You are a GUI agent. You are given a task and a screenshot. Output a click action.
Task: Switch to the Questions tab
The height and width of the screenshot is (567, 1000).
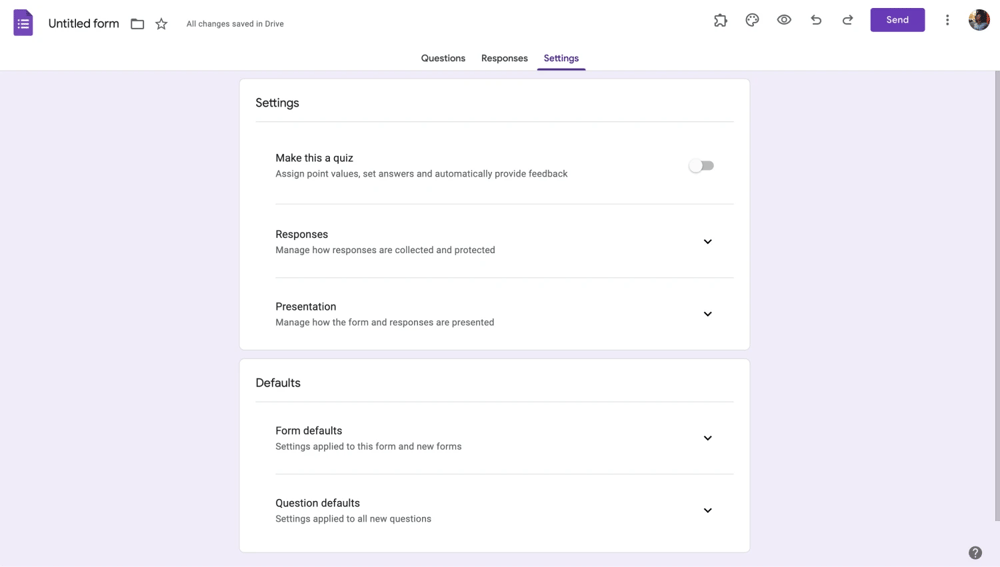click(443, 58)
